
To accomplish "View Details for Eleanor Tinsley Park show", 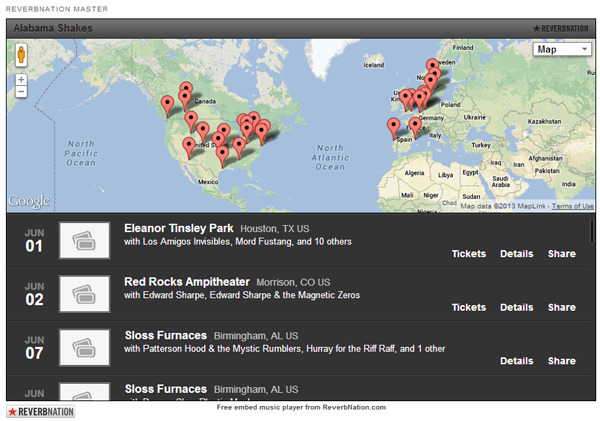I will pyautogui.click(x=516, y=254).
